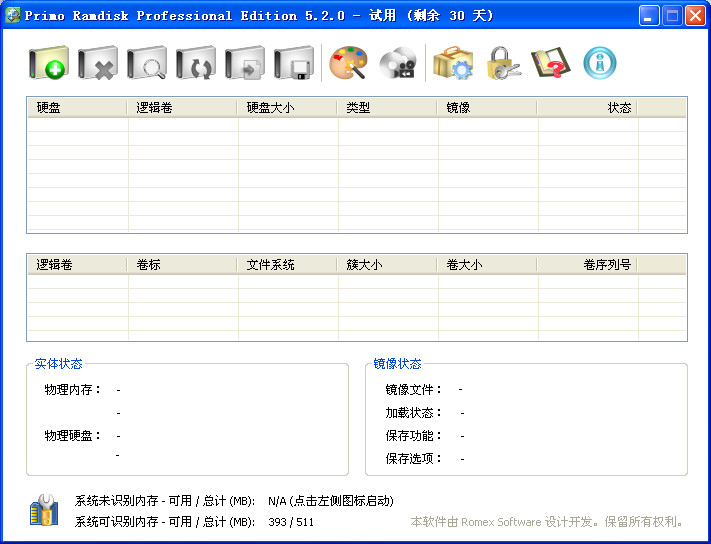Image resolution: width=711 pixels, height=544 pixels.
Task: Open the color palette icon in toolbar
Action: (x=349, y=64)
